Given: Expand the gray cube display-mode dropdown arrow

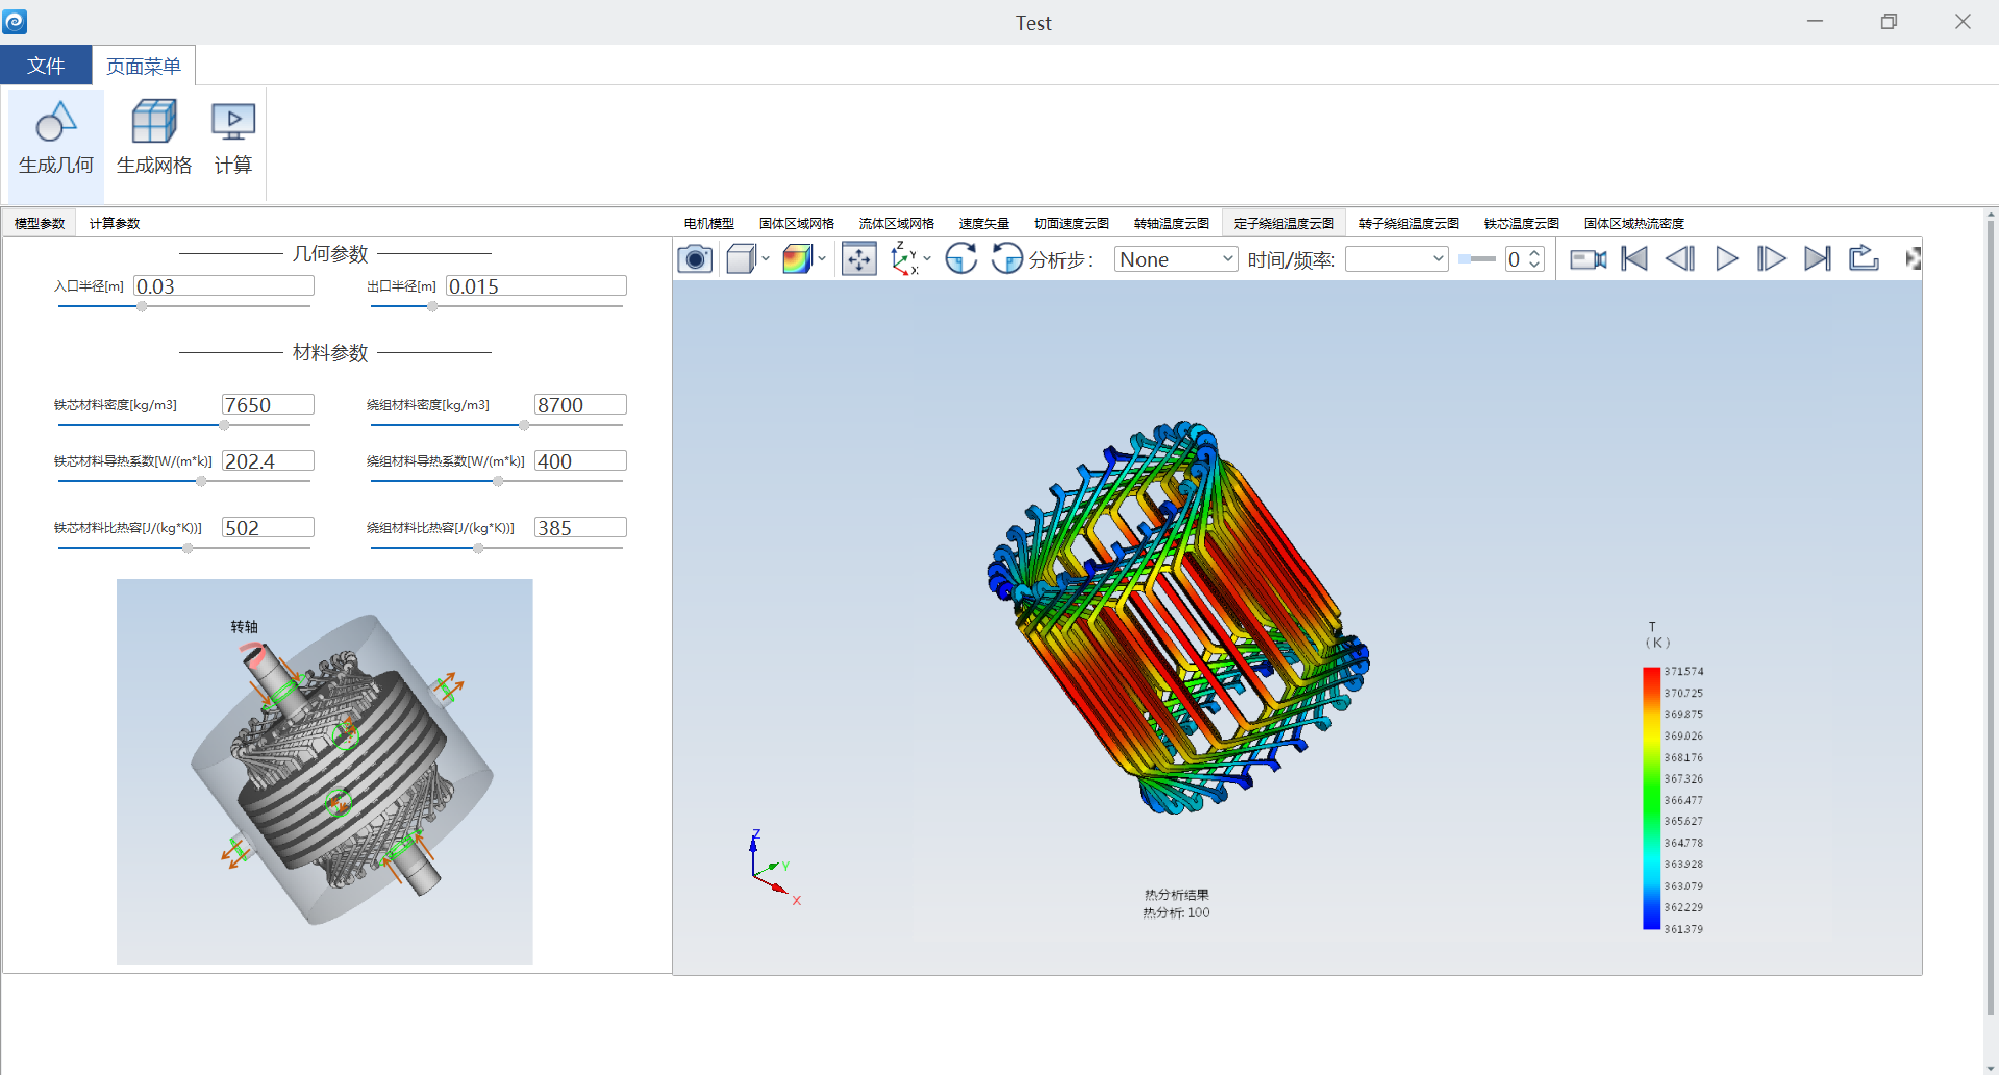Looking at the screenshot, I should click(x=766, y=259).
